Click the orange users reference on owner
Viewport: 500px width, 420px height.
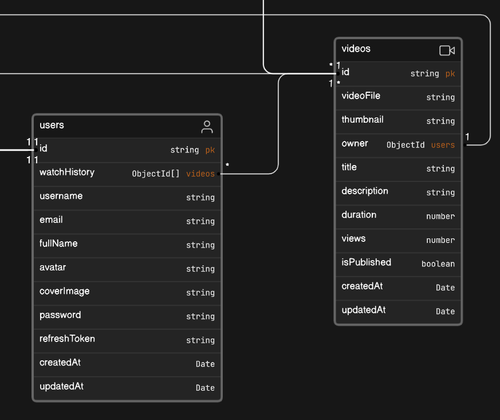(x=443, y=145)
